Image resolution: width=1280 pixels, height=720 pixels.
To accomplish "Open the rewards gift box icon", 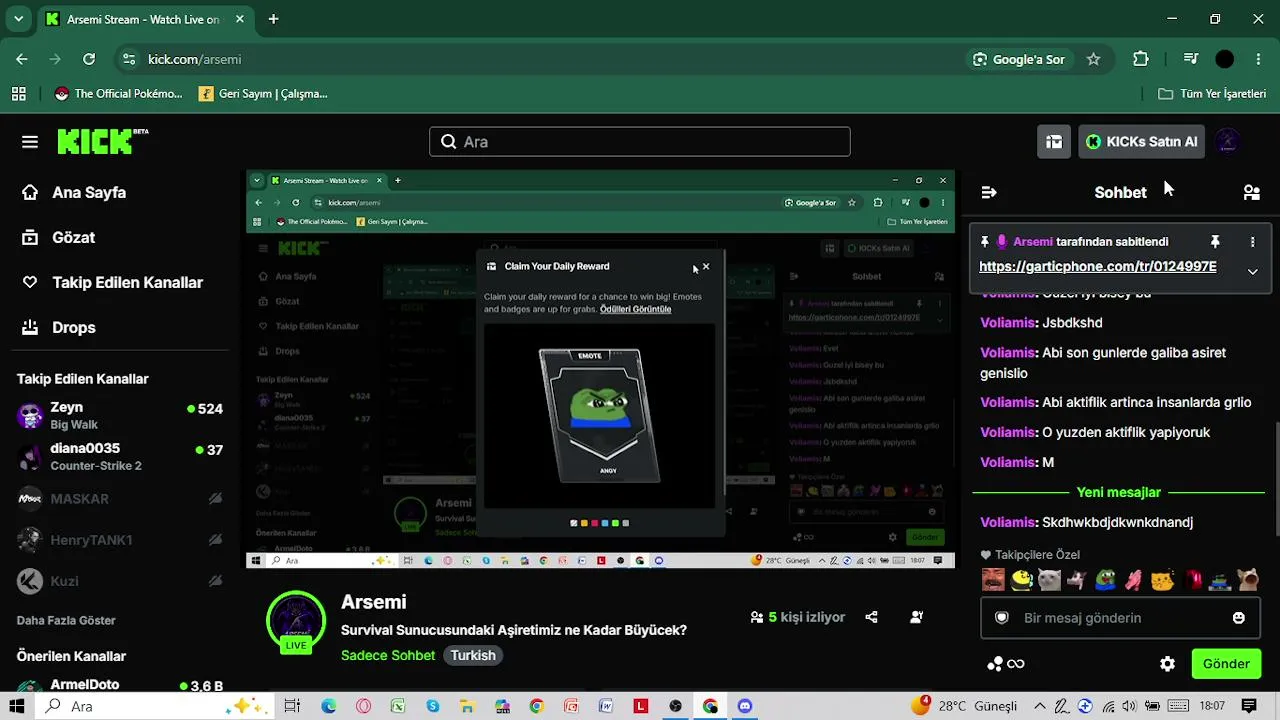I will tap(1054, 142).
